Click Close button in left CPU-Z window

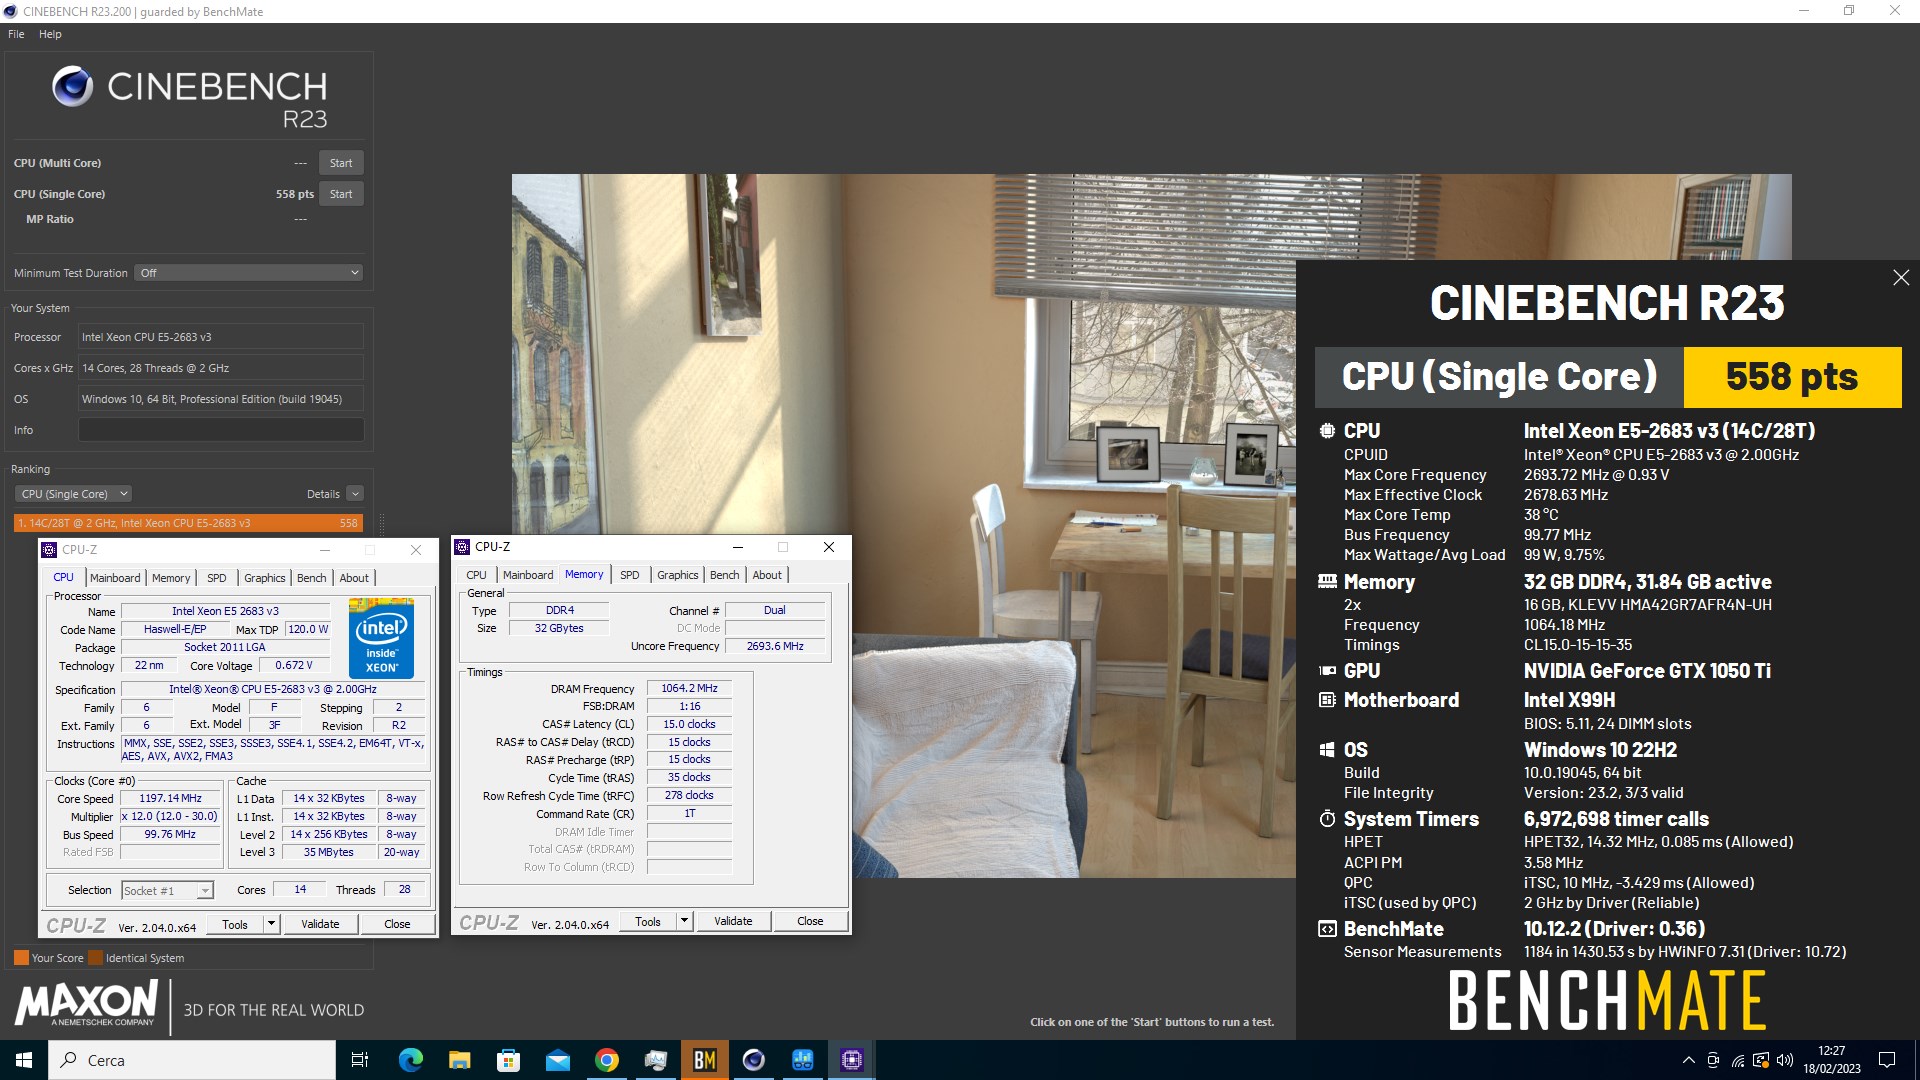pos(397,924)
